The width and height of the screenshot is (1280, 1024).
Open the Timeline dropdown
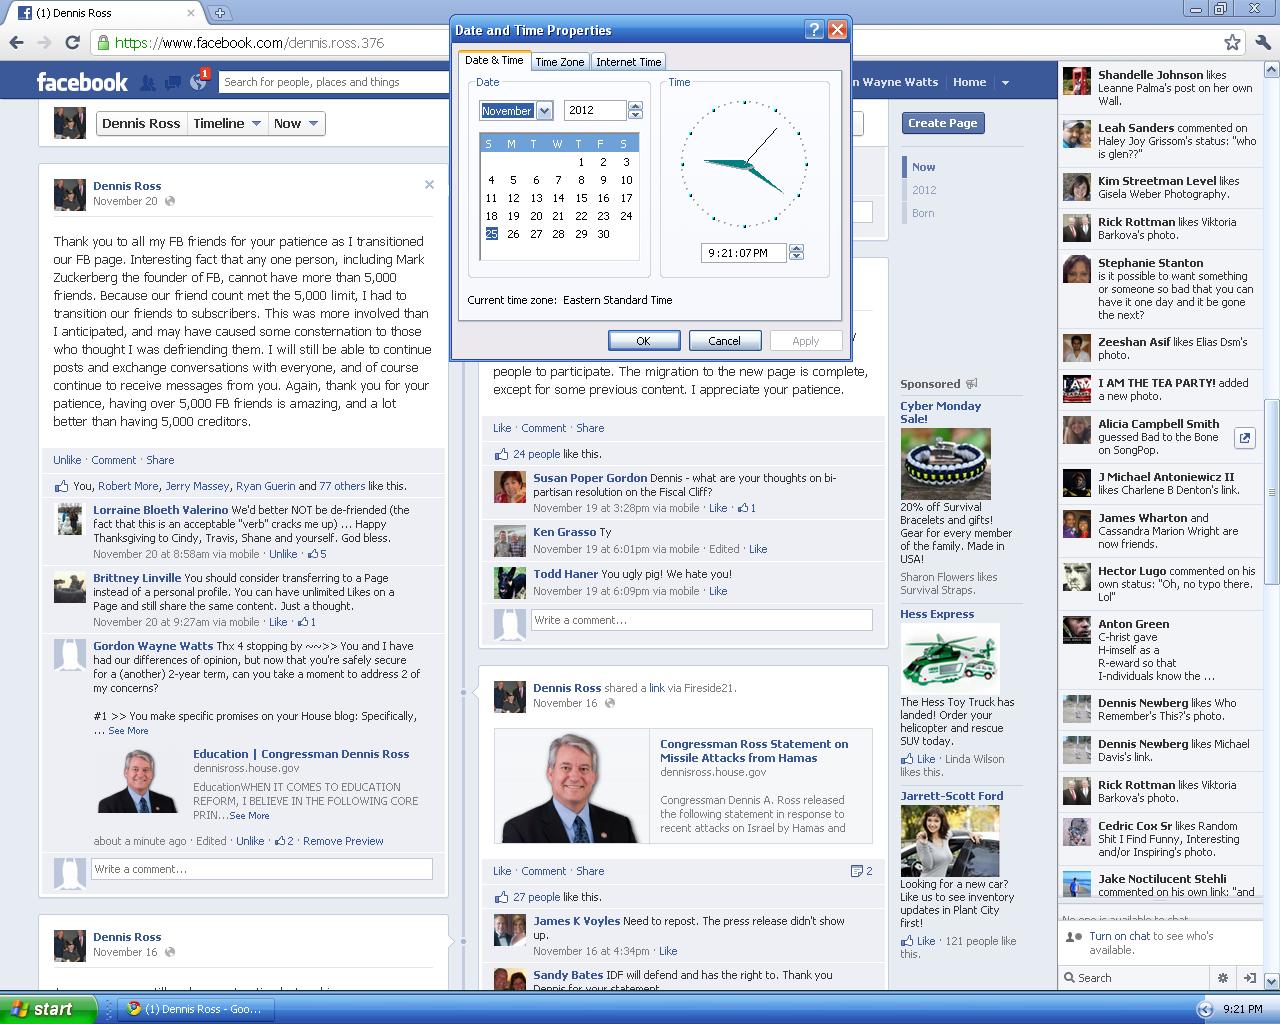[227, 123]
